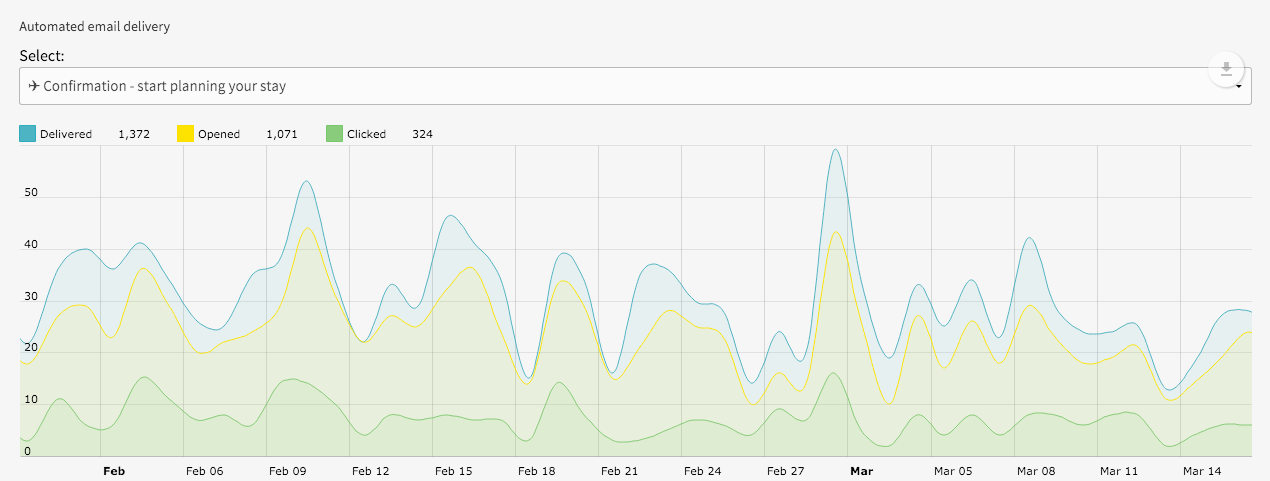Click the 40 value on y-axis
This screenshot has height=481, width=1270.
(31, 245)
